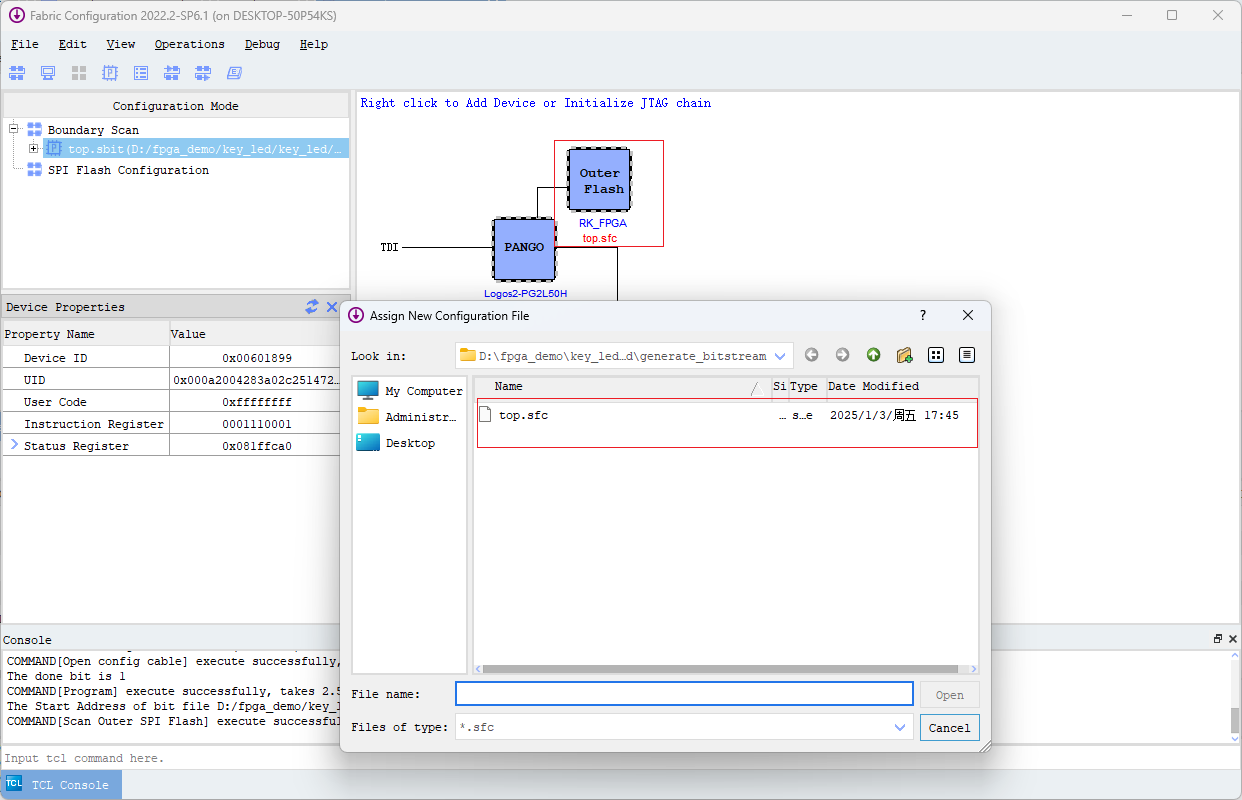This screenshot has width=1242, height=800.
Task: Click inside the File name input field
Action: click(683, 693)
